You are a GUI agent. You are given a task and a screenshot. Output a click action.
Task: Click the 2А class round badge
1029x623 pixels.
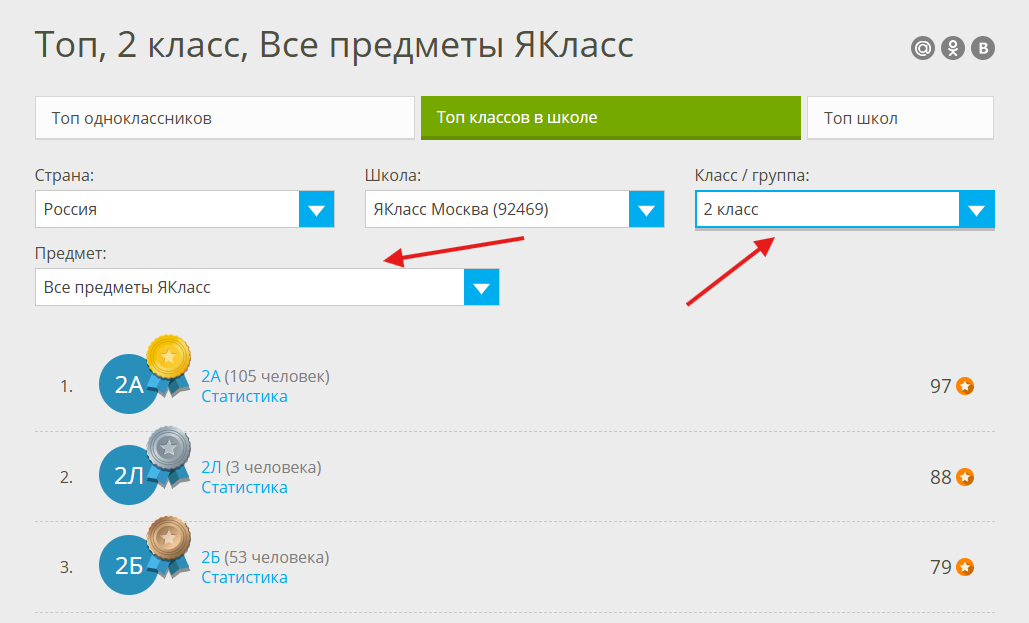click(x=129, y=384)
